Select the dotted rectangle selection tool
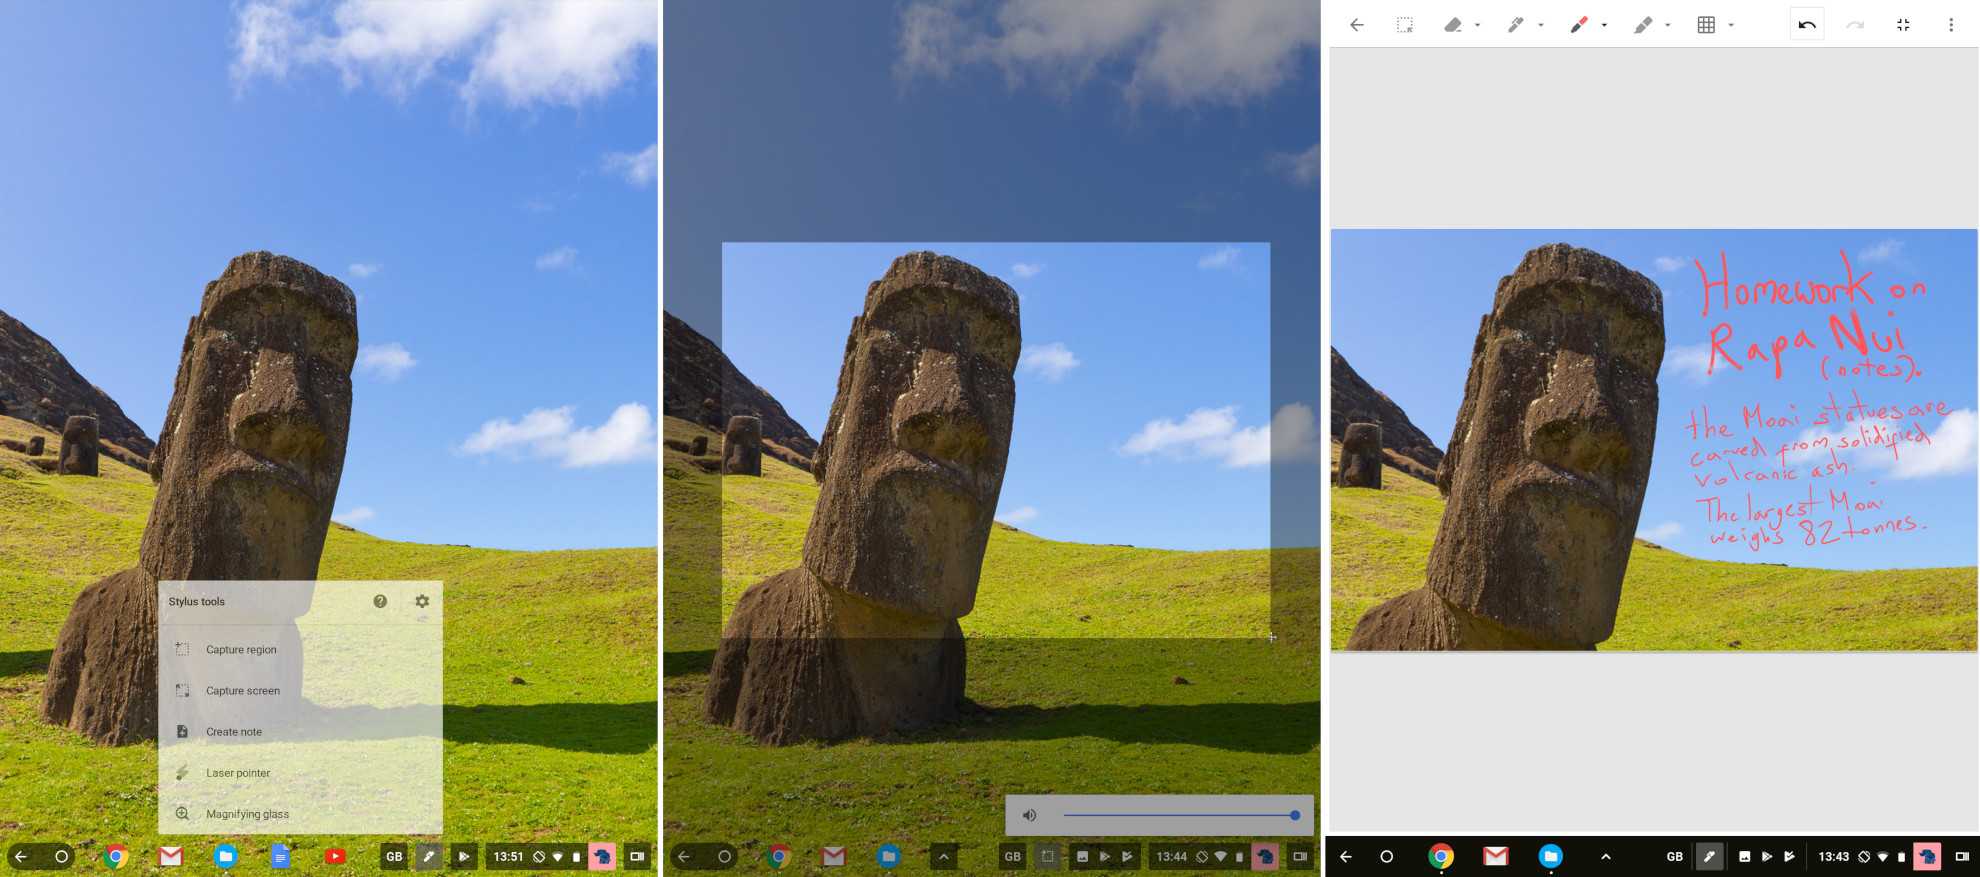 point(1404,25)
